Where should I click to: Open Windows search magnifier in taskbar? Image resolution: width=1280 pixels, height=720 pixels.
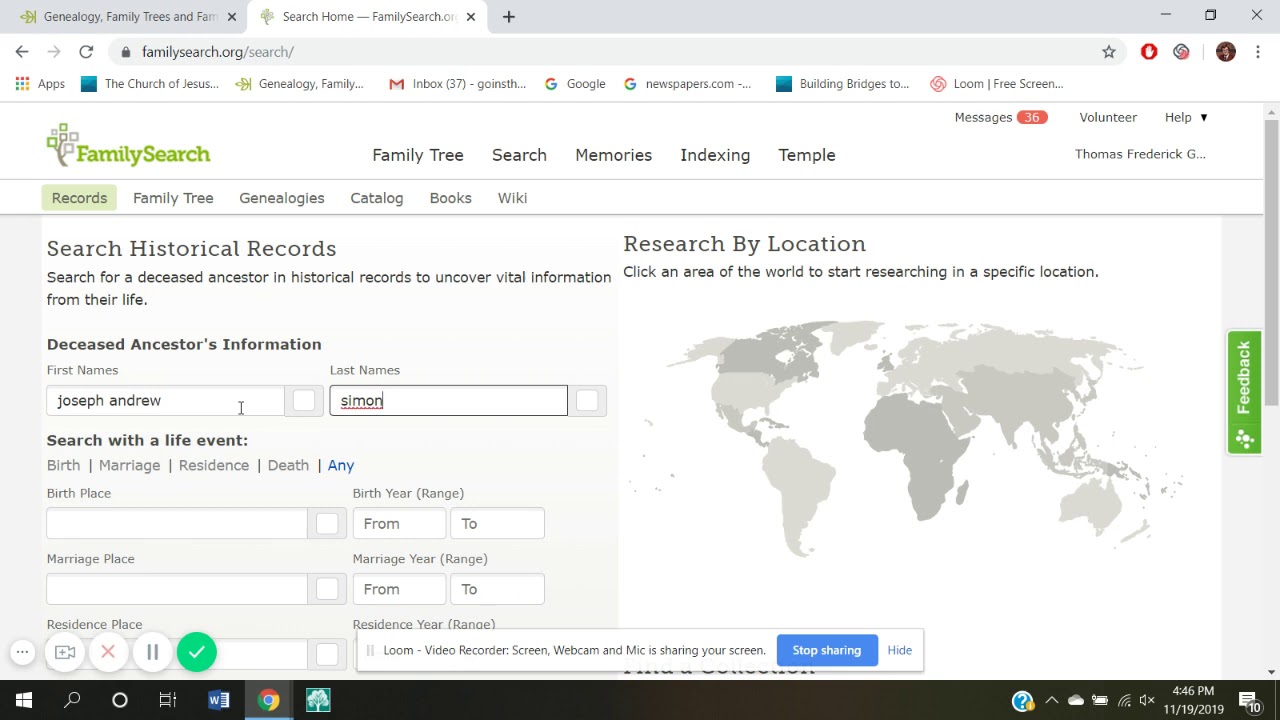pyautogui.click(x=72, y=700)
